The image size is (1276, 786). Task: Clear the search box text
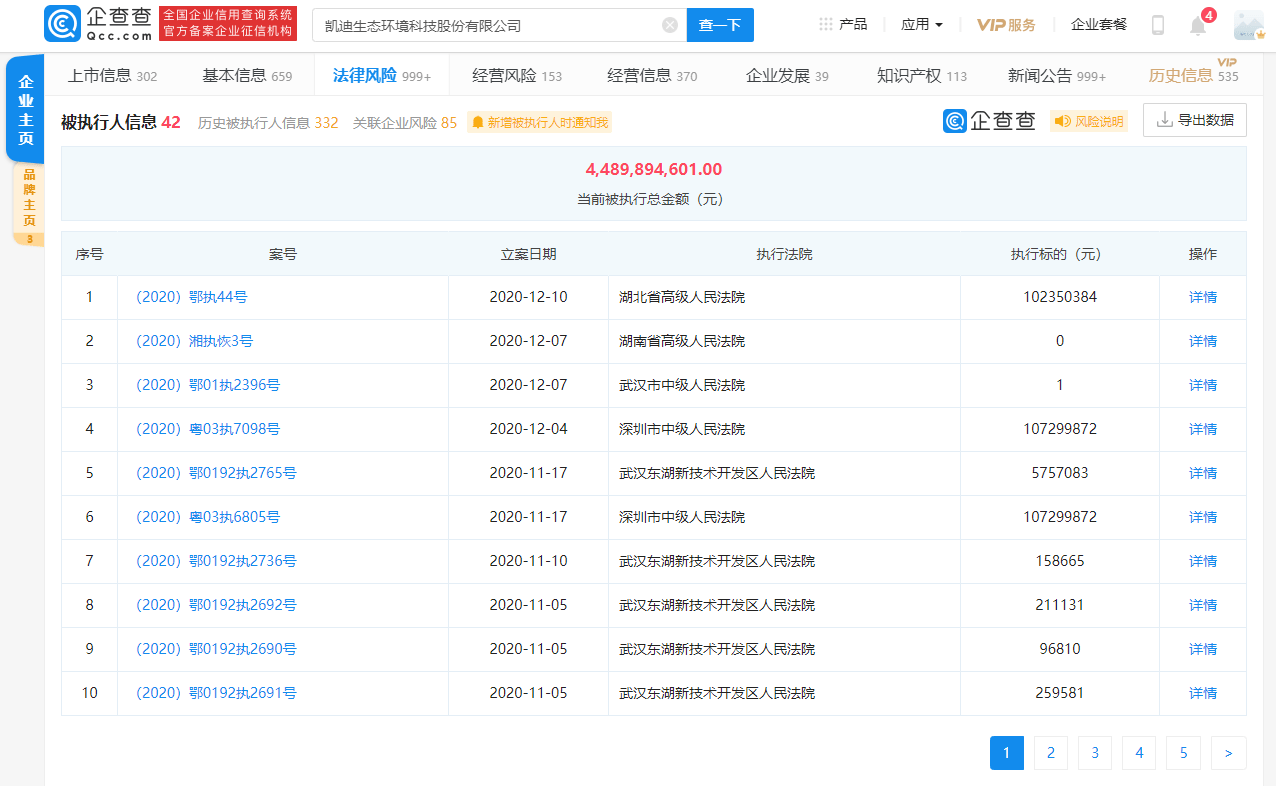[x=670, y=25]
